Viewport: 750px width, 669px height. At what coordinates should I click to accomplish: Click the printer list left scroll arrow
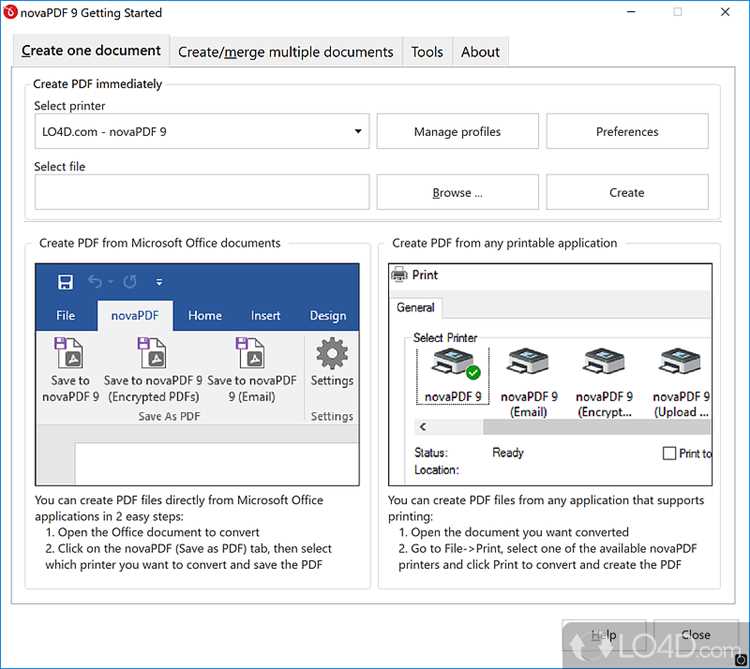click(423, 427)
